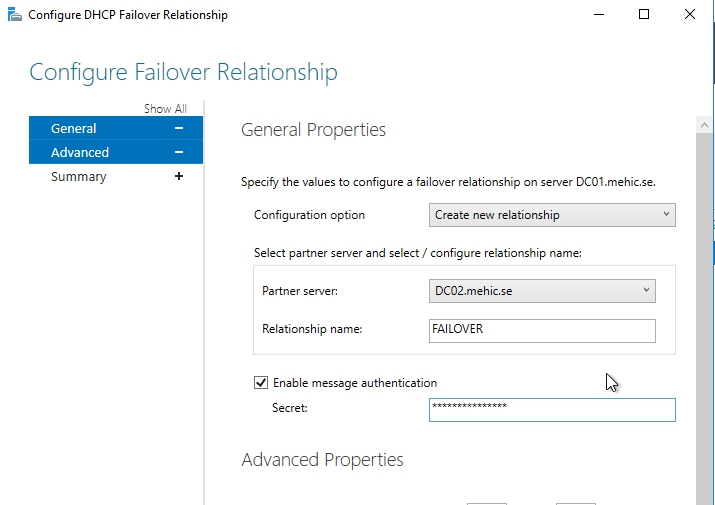715x505 pixels.
Task: Collapse the Advanced section minus icon
Action: pyautogui.click(x=179, y=153)
